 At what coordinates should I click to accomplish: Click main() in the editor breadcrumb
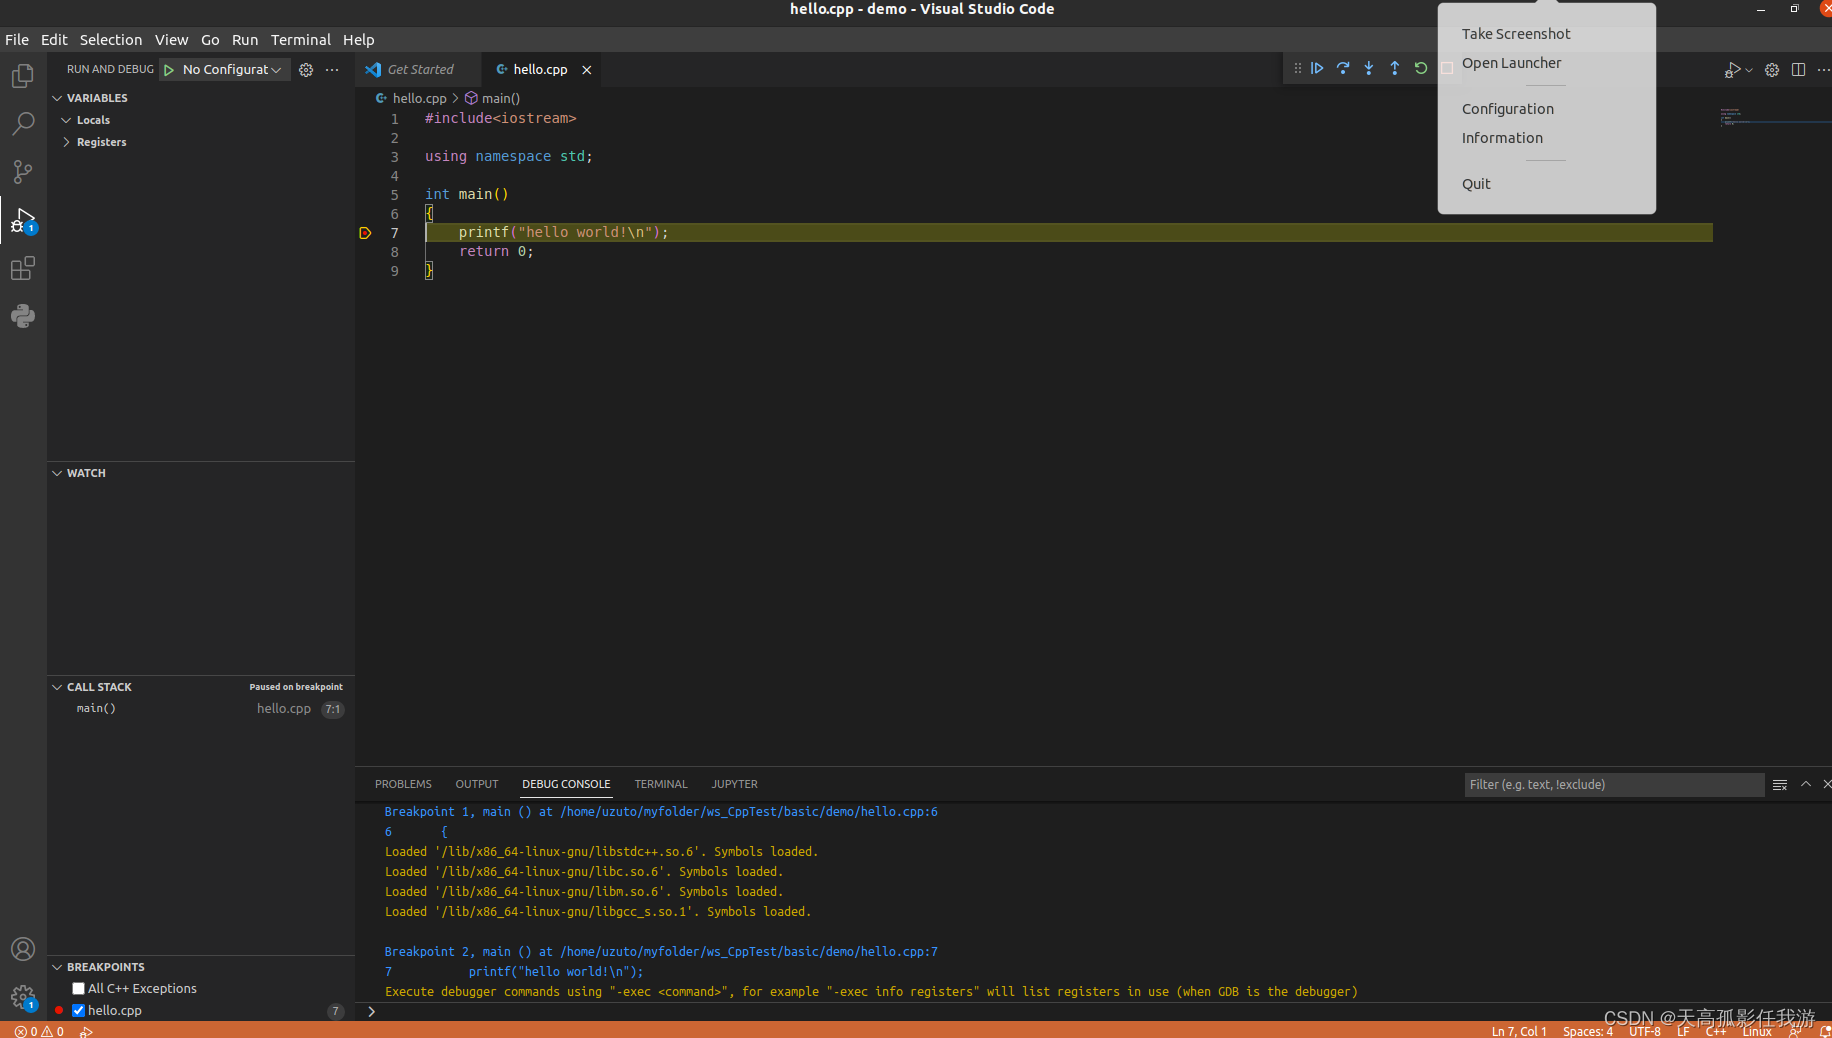click(500, 98)
